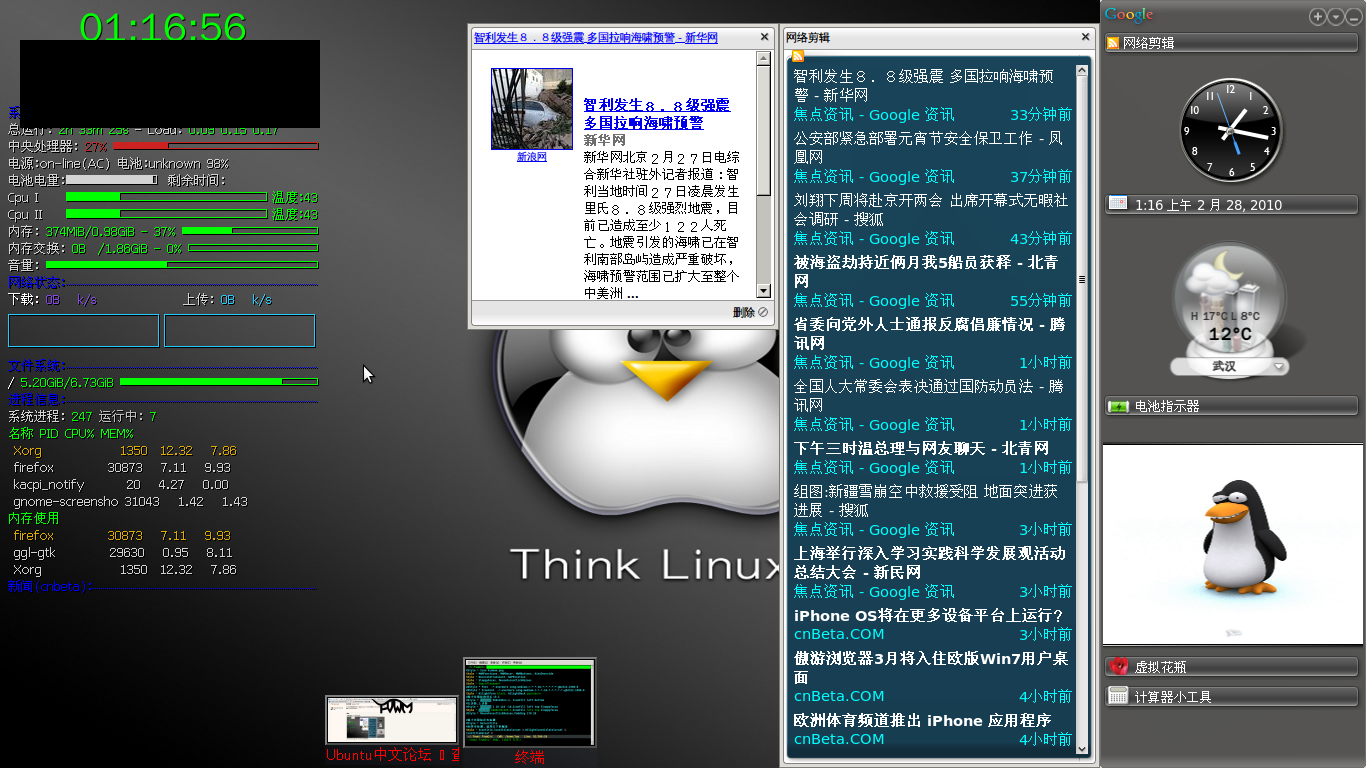Click source label 焦点资讯 - Google 资讯 at 55分钟前

click(x=874, y=301)
